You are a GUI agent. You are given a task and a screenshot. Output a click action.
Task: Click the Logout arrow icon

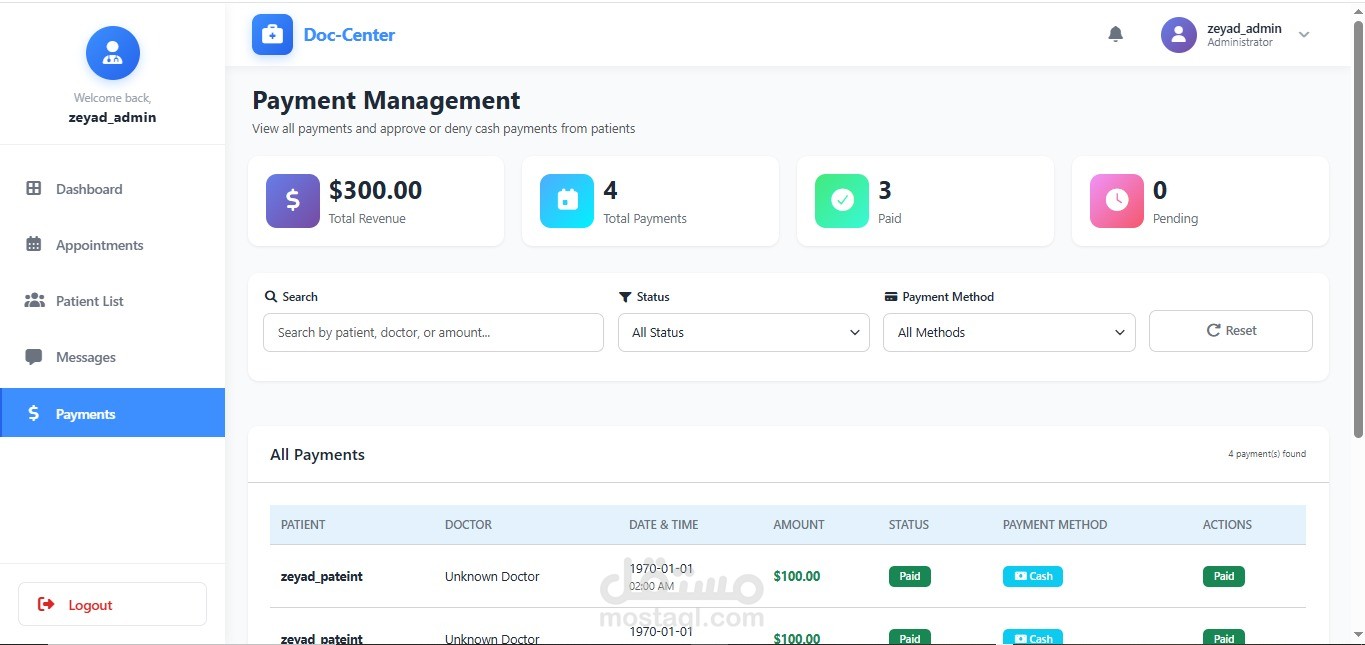[x=46, y=604]
